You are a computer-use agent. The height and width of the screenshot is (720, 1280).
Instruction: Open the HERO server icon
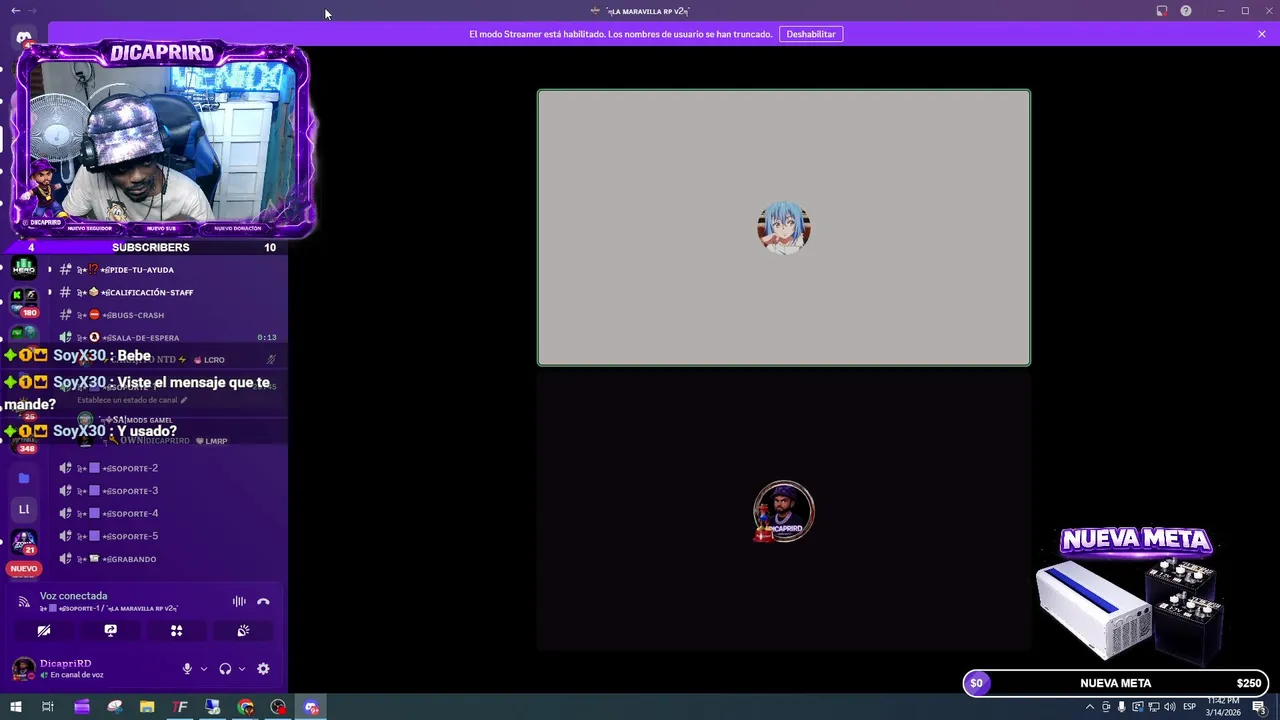pyautogui.click(x=24, y=267)
